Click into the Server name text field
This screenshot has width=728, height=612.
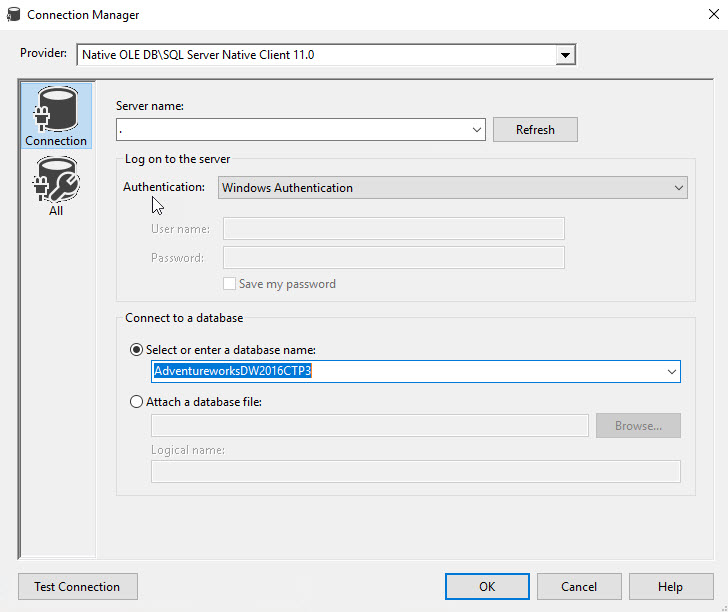point(290,130)
